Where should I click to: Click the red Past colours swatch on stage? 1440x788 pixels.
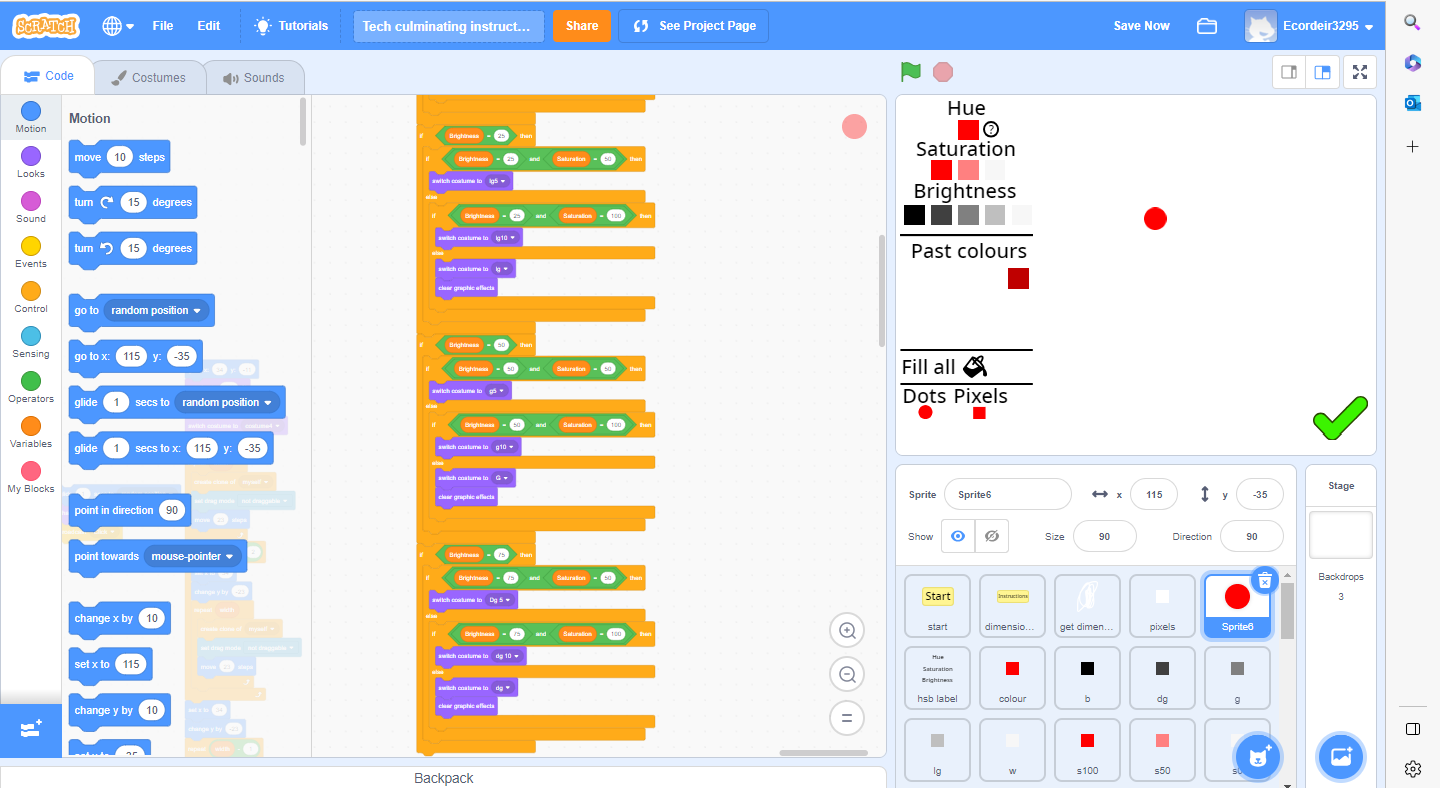[1017, 278]
